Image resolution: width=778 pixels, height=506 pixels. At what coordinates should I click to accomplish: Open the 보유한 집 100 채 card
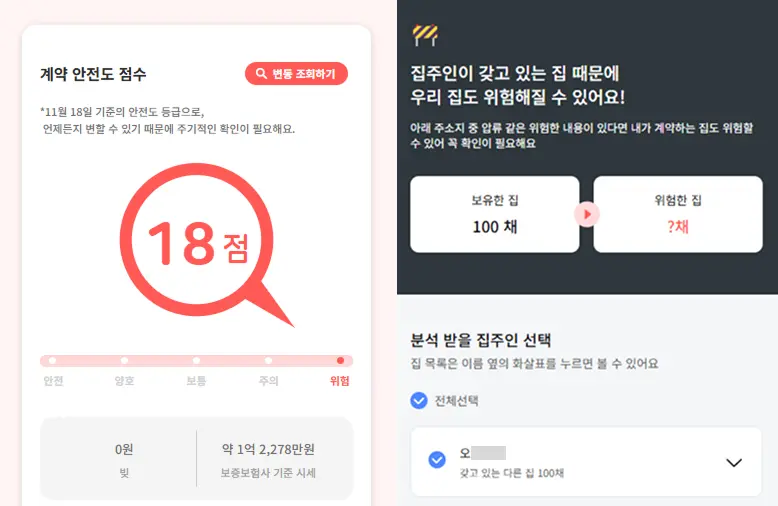495,214
